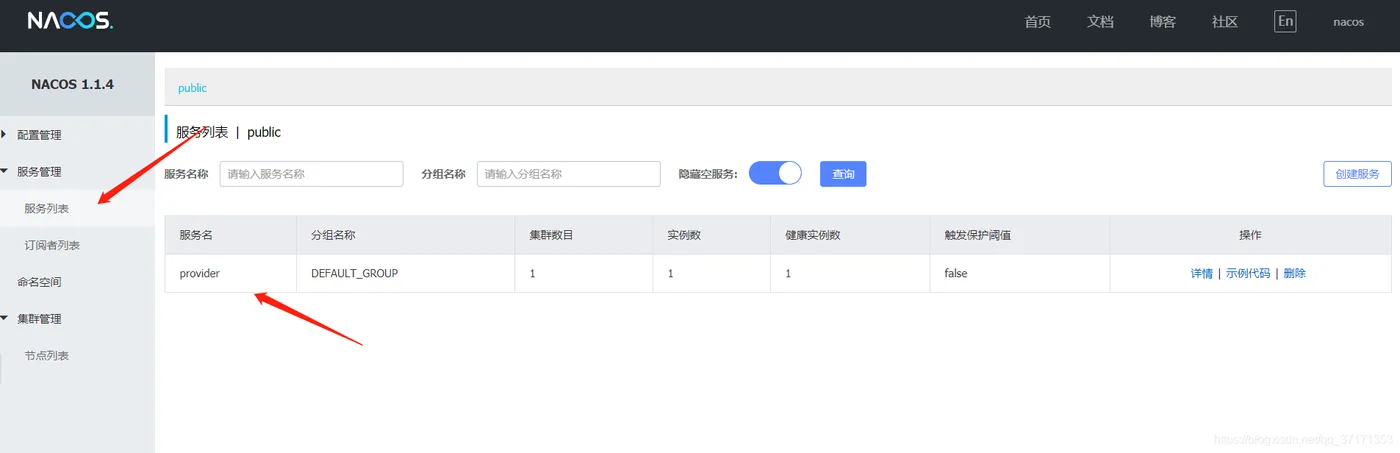Collapse the 服务管理 menu arrow
This screenshot has height=453, width=1400.
click(4, 171)
